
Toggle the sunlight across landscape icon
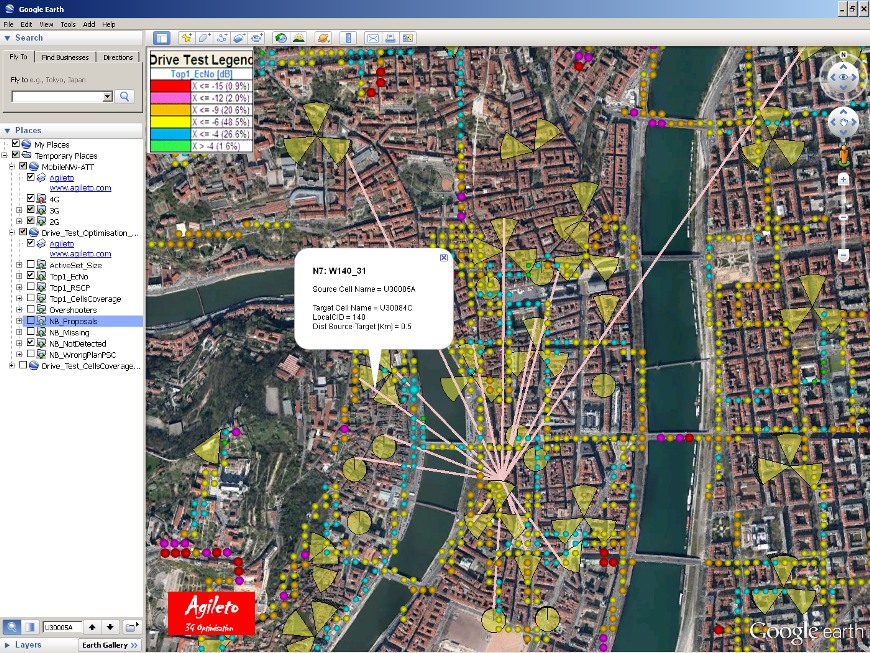pos(299,38)
